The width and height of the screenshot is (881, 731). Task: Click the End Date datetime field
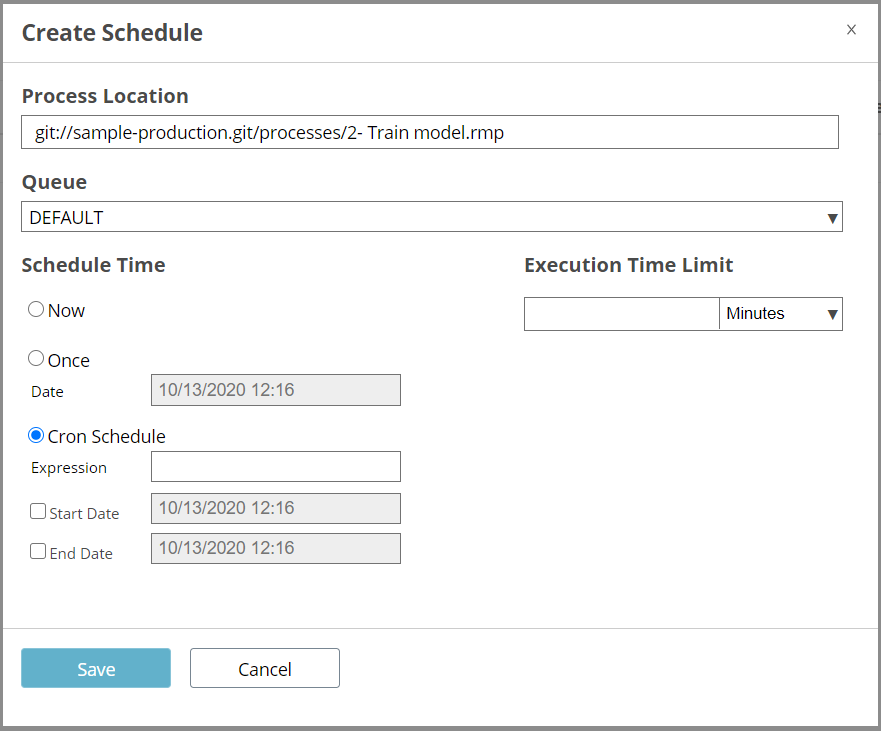tap(276, 548)
